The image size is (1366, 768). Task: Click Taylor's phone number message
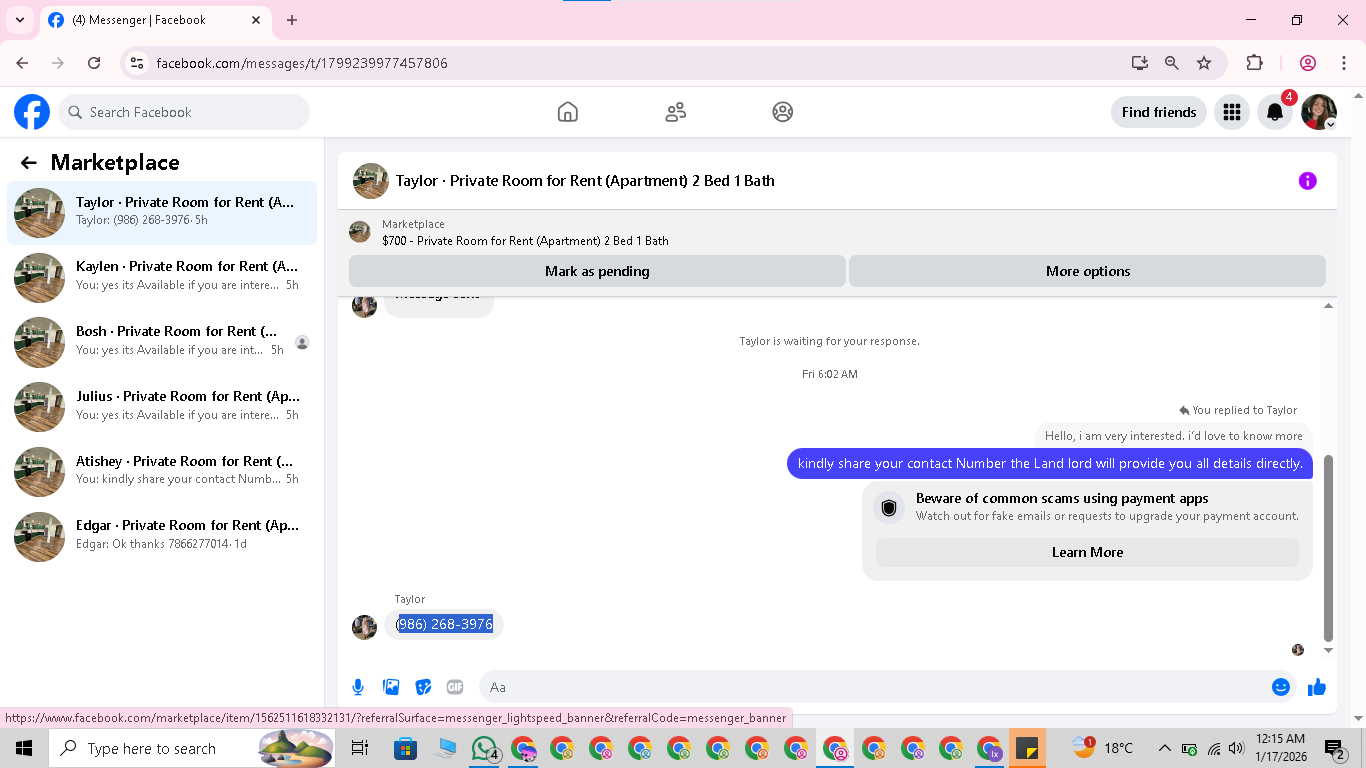click(445, 624)
